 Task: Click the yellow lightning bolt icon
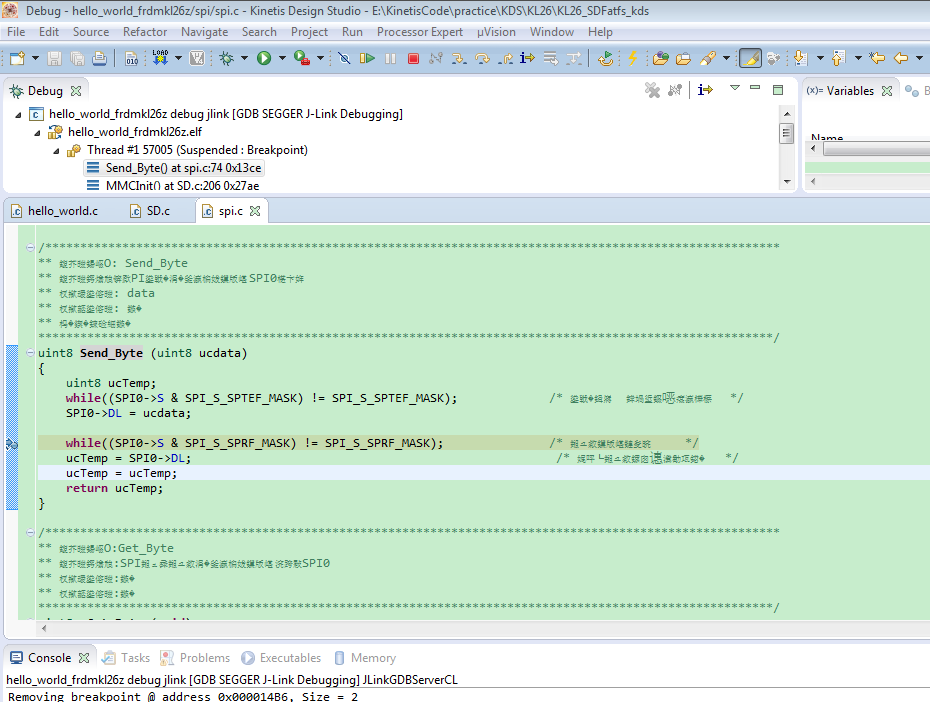pyautogui.click(x=632, y=58)
